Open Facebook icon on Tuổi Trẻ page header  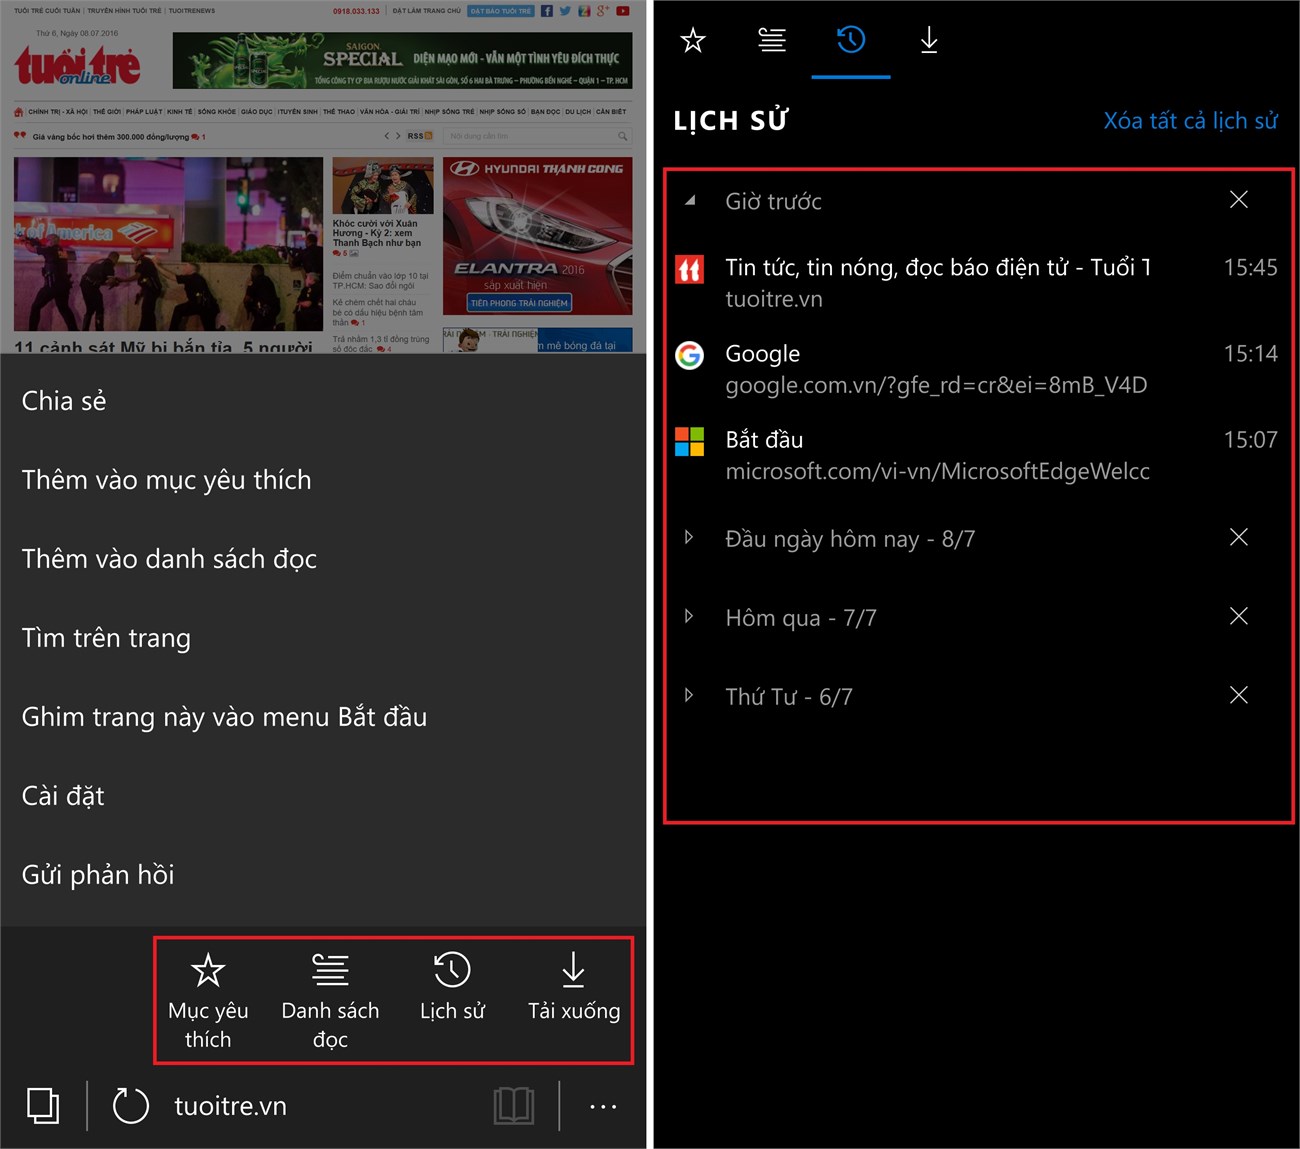click(547, 11)
